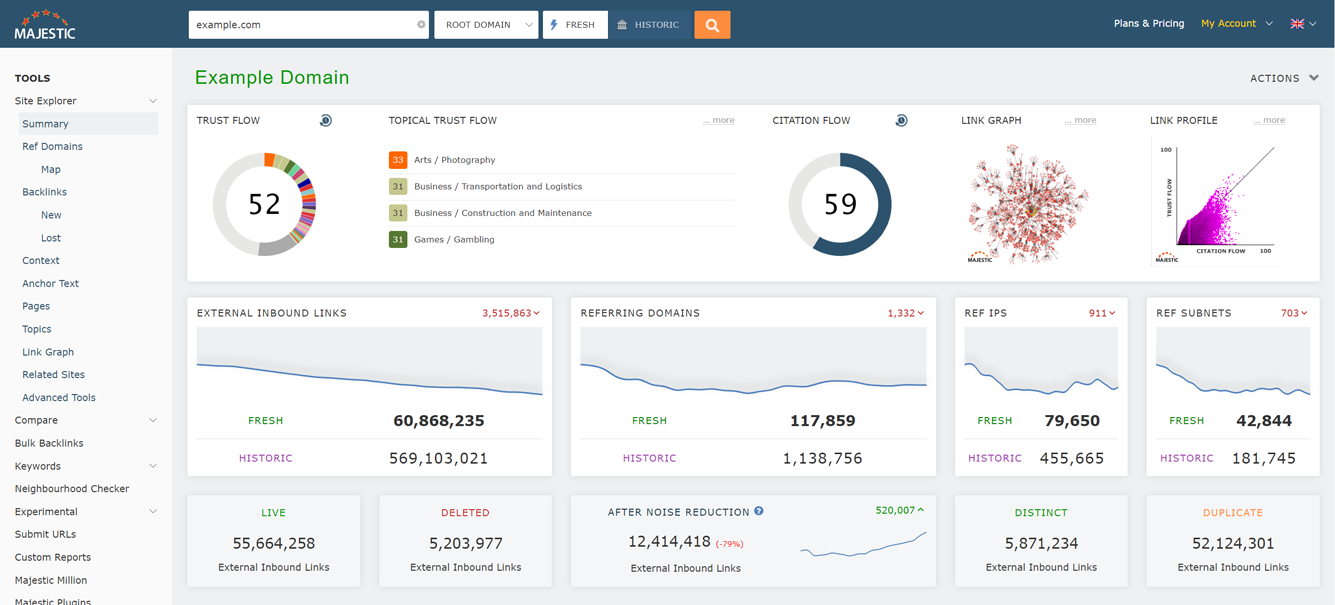Click the Citation Flow history icon
The height and width of the screenshot is (605, 1335).
click(901, 119)
